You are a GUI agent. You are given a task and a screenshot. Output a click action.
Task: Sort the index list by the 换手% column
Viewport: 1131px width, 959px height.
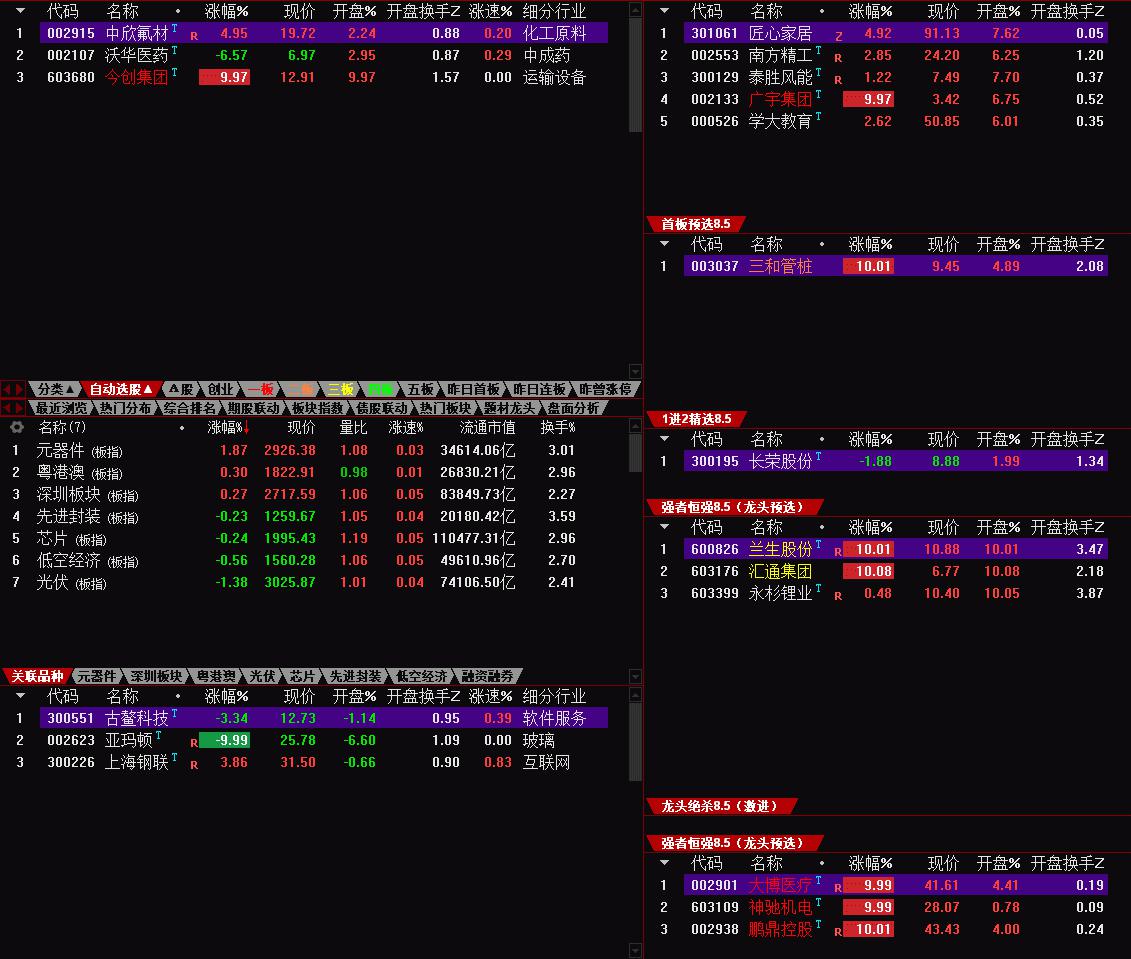tap(558, 428)
